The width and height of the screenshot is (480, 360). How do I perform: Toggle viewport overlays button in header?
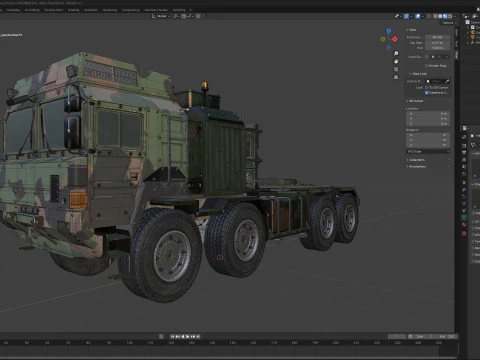click(x=417, y=16)
